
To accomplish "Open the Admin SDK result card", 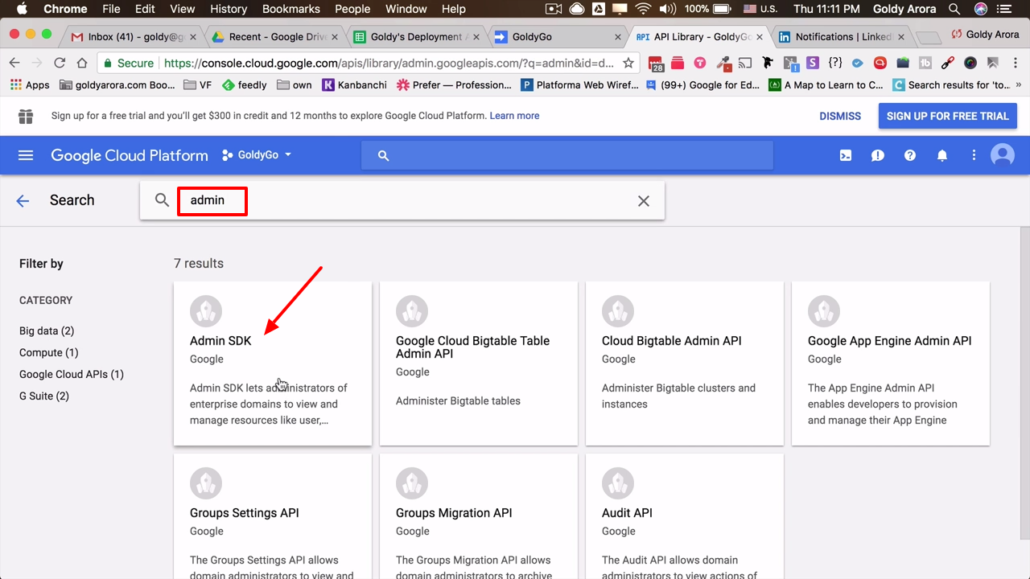I will click(273, 363).
